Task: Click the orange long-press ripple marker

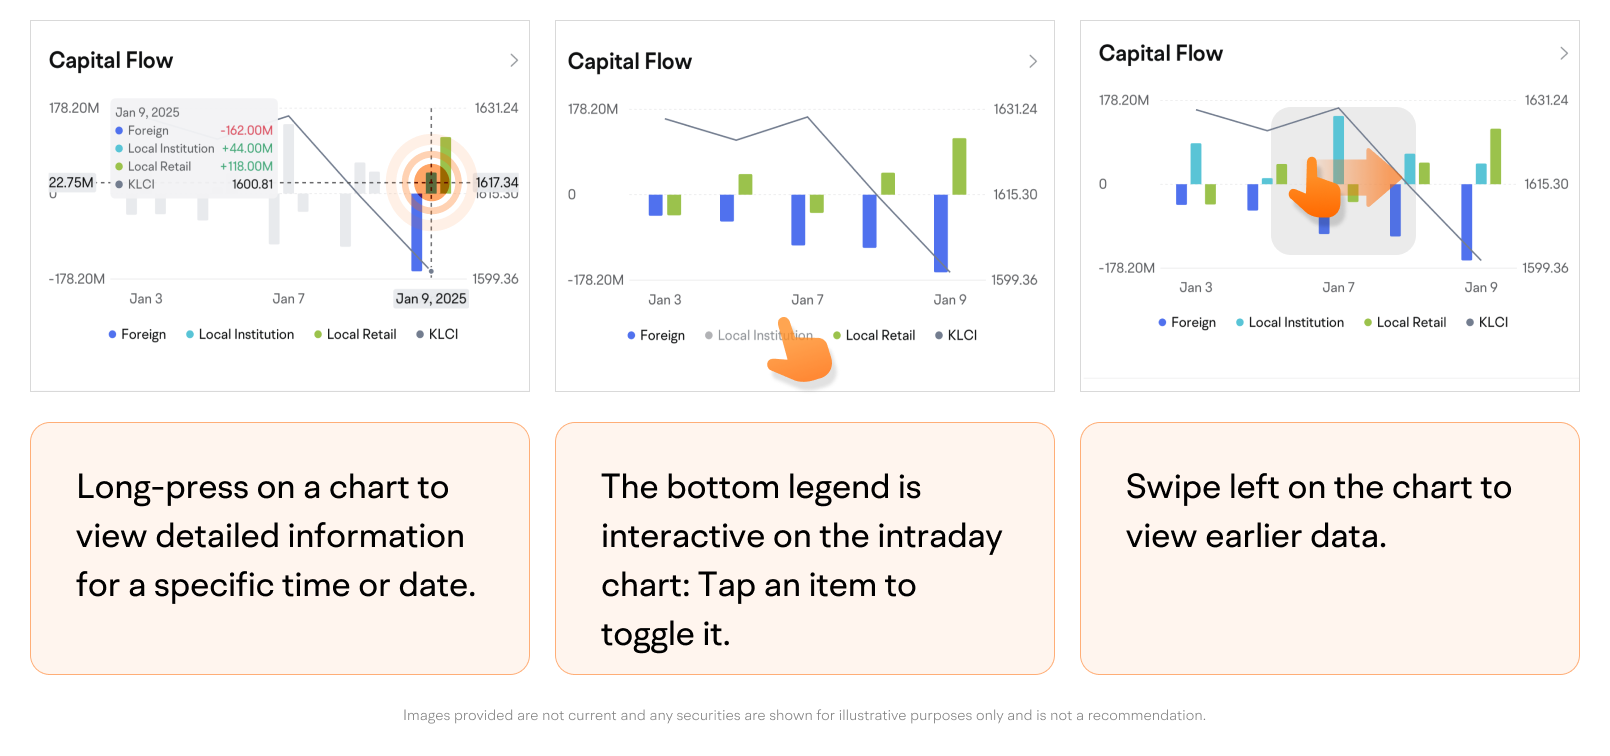Action: (431, 182)
